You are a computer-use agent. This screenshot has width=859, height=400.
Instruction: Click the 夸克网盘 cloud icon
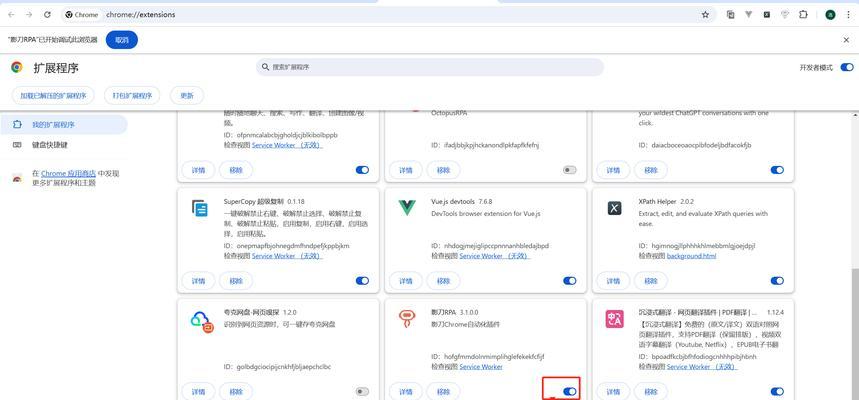(x=202, y=323)
